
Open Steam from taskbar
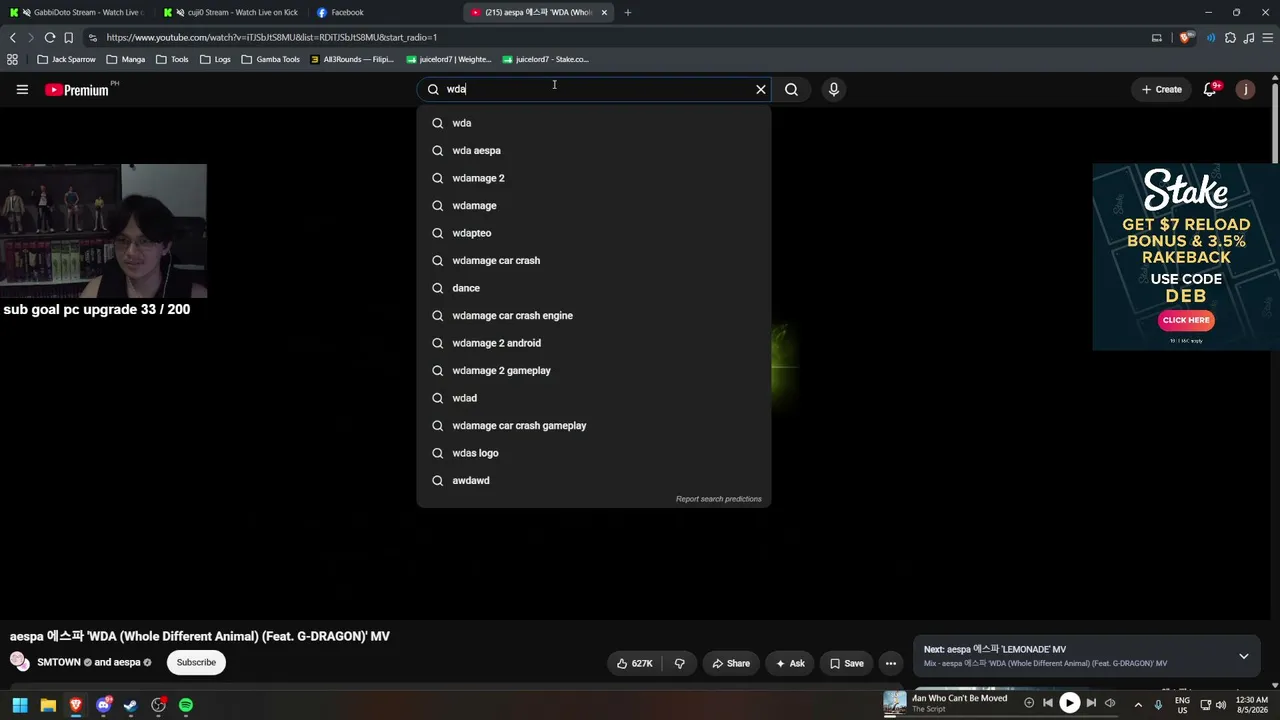click(x=130, y=705)
